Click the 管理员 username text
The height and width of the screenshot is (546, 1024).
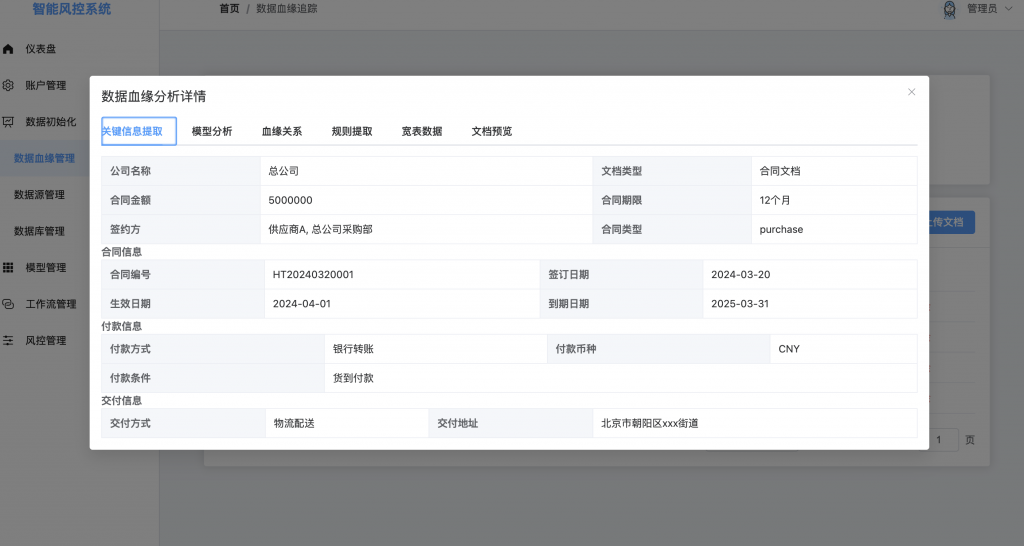coord(982,8)
